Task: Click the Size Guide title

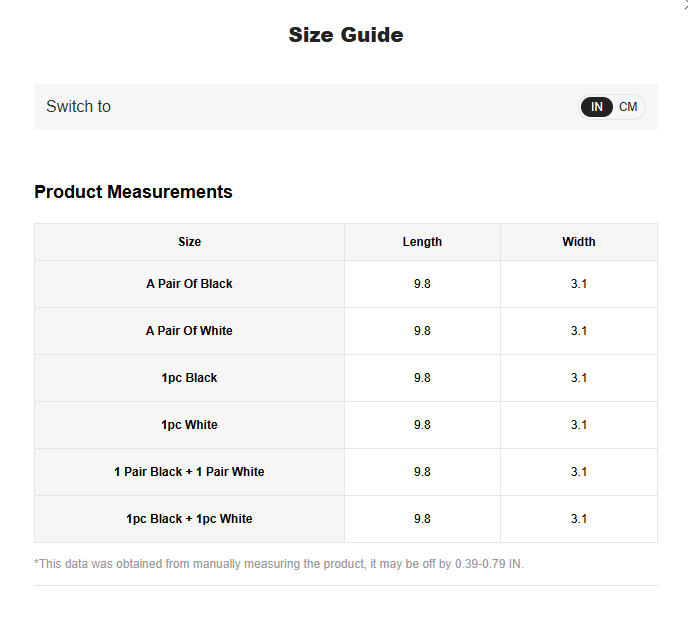Action: click(345, 35)
